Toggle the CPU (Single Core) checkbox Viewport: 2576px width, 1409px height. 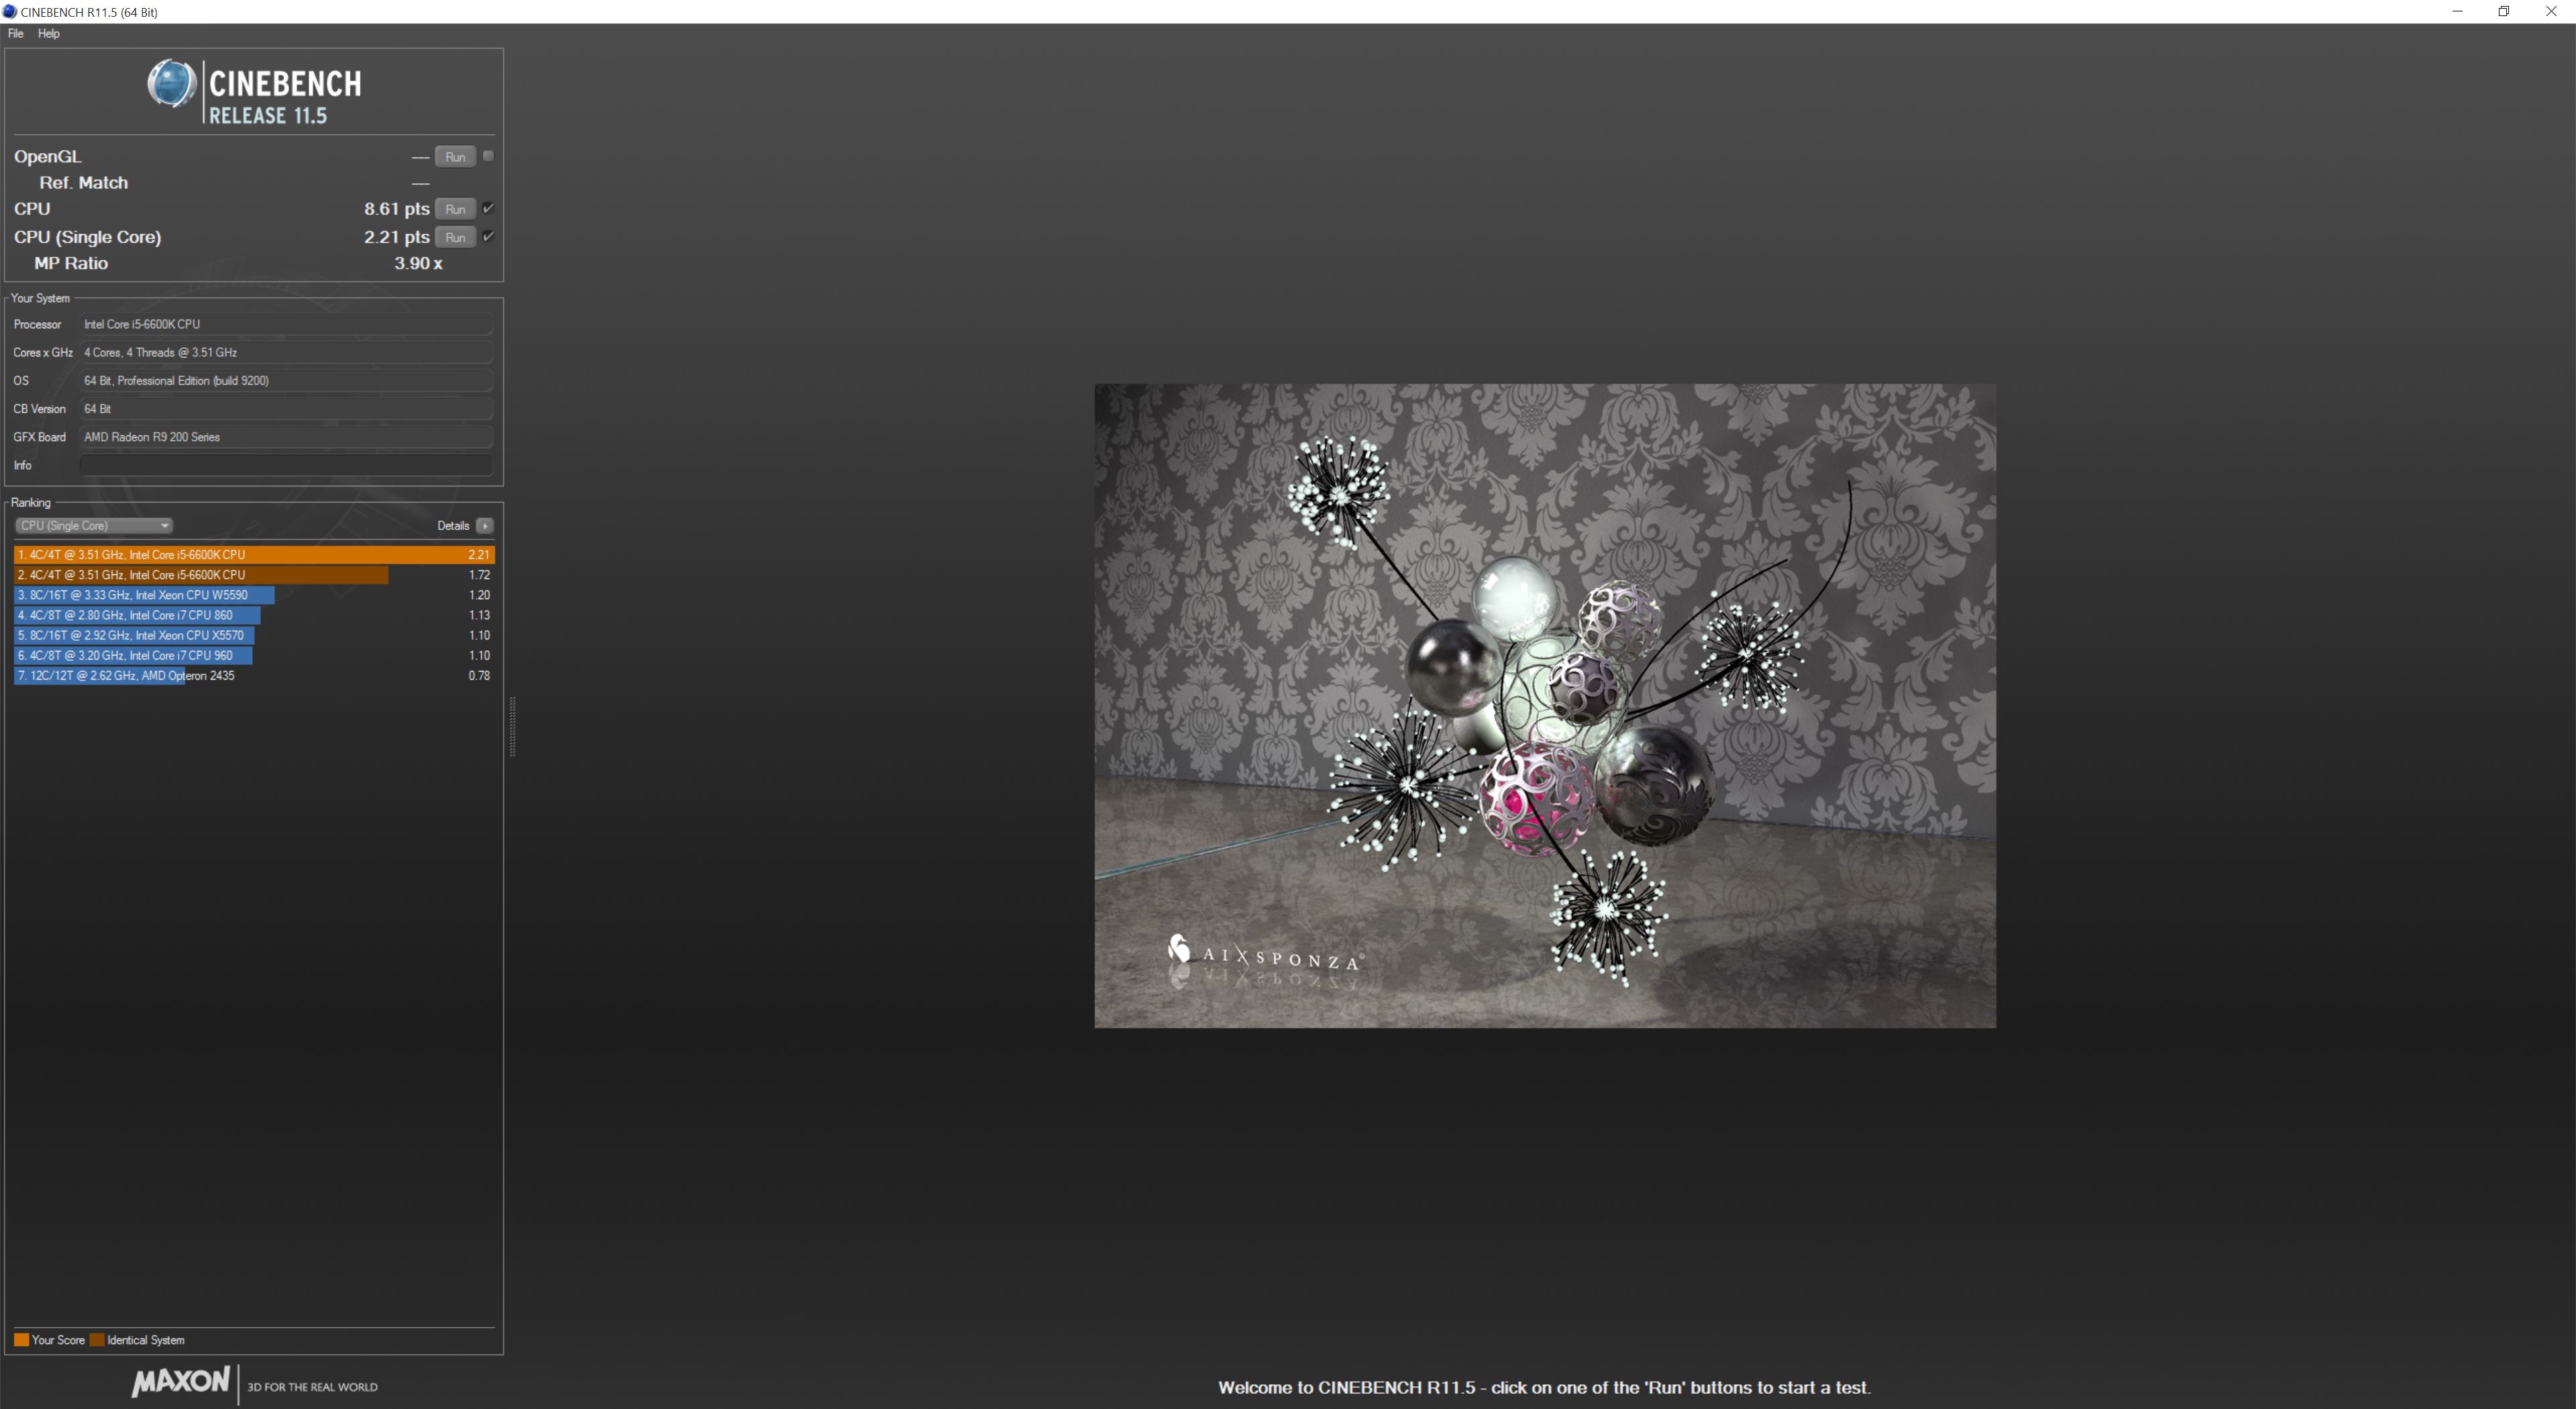[488, 236]
